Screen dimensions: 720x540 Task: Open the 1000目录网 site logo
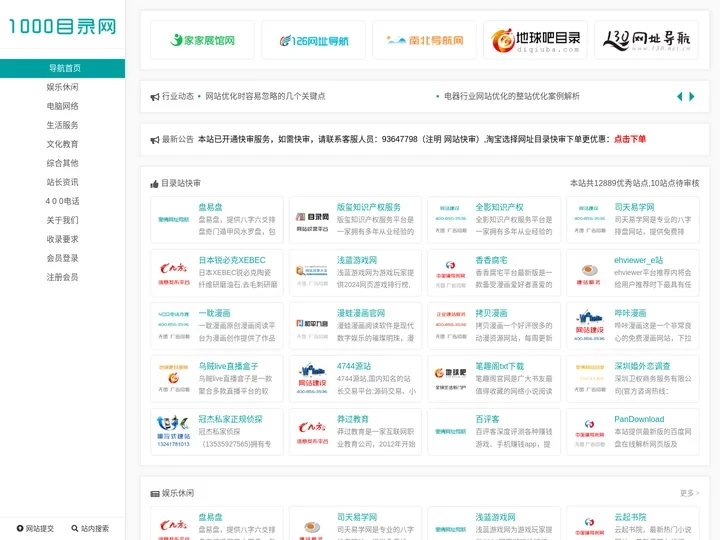point(62,26)
